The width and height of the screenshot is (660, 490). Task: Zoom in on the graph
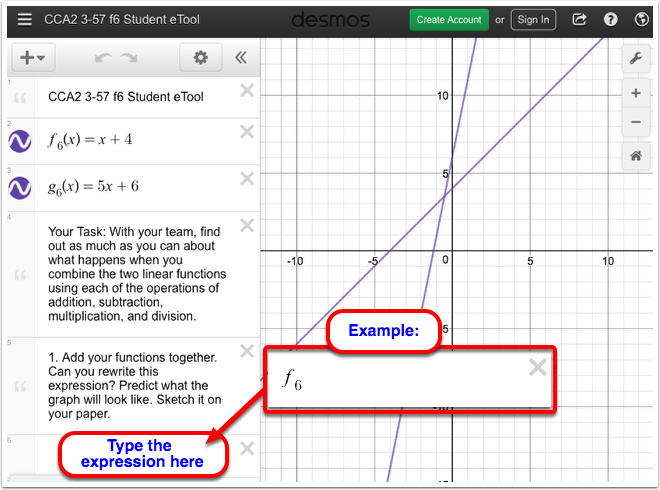(x=636, y=93)
